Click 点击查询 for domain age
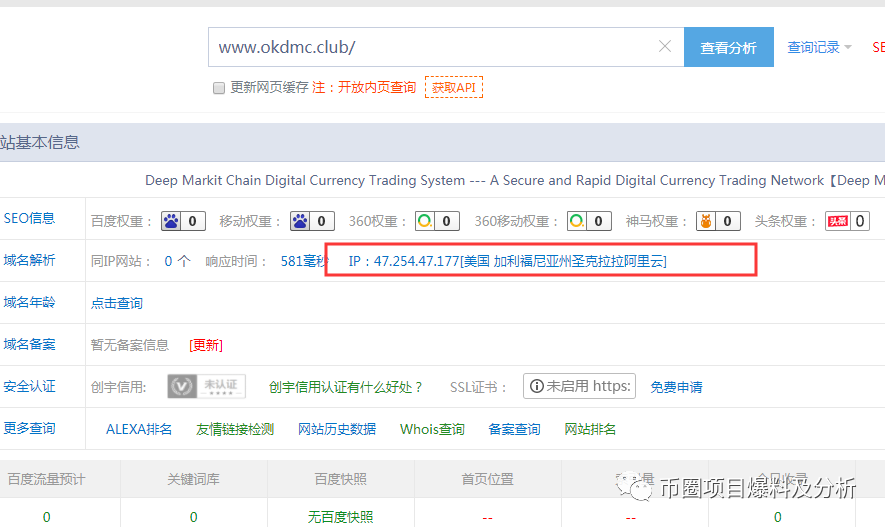Image resolution: width=885 pixels, height=527 pixels. (117, 303)
